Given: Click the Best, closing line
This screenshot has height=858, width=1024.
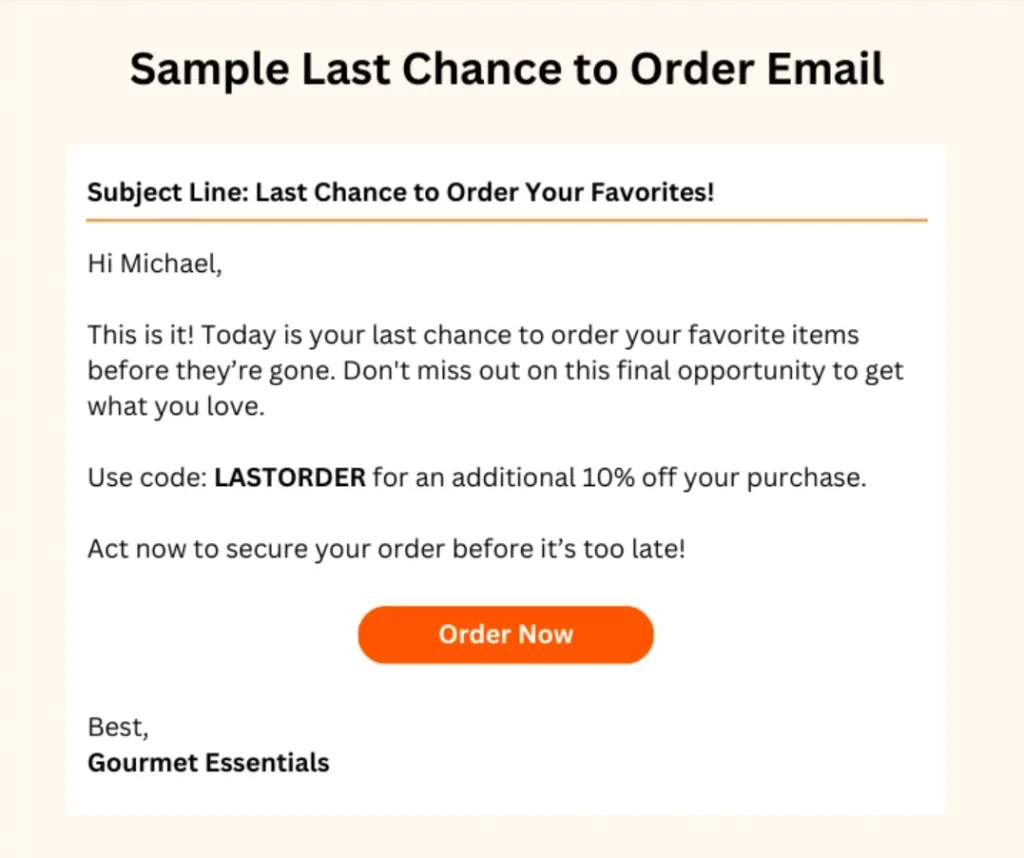Looking at the screenshot, I should (x=118, y=727).
